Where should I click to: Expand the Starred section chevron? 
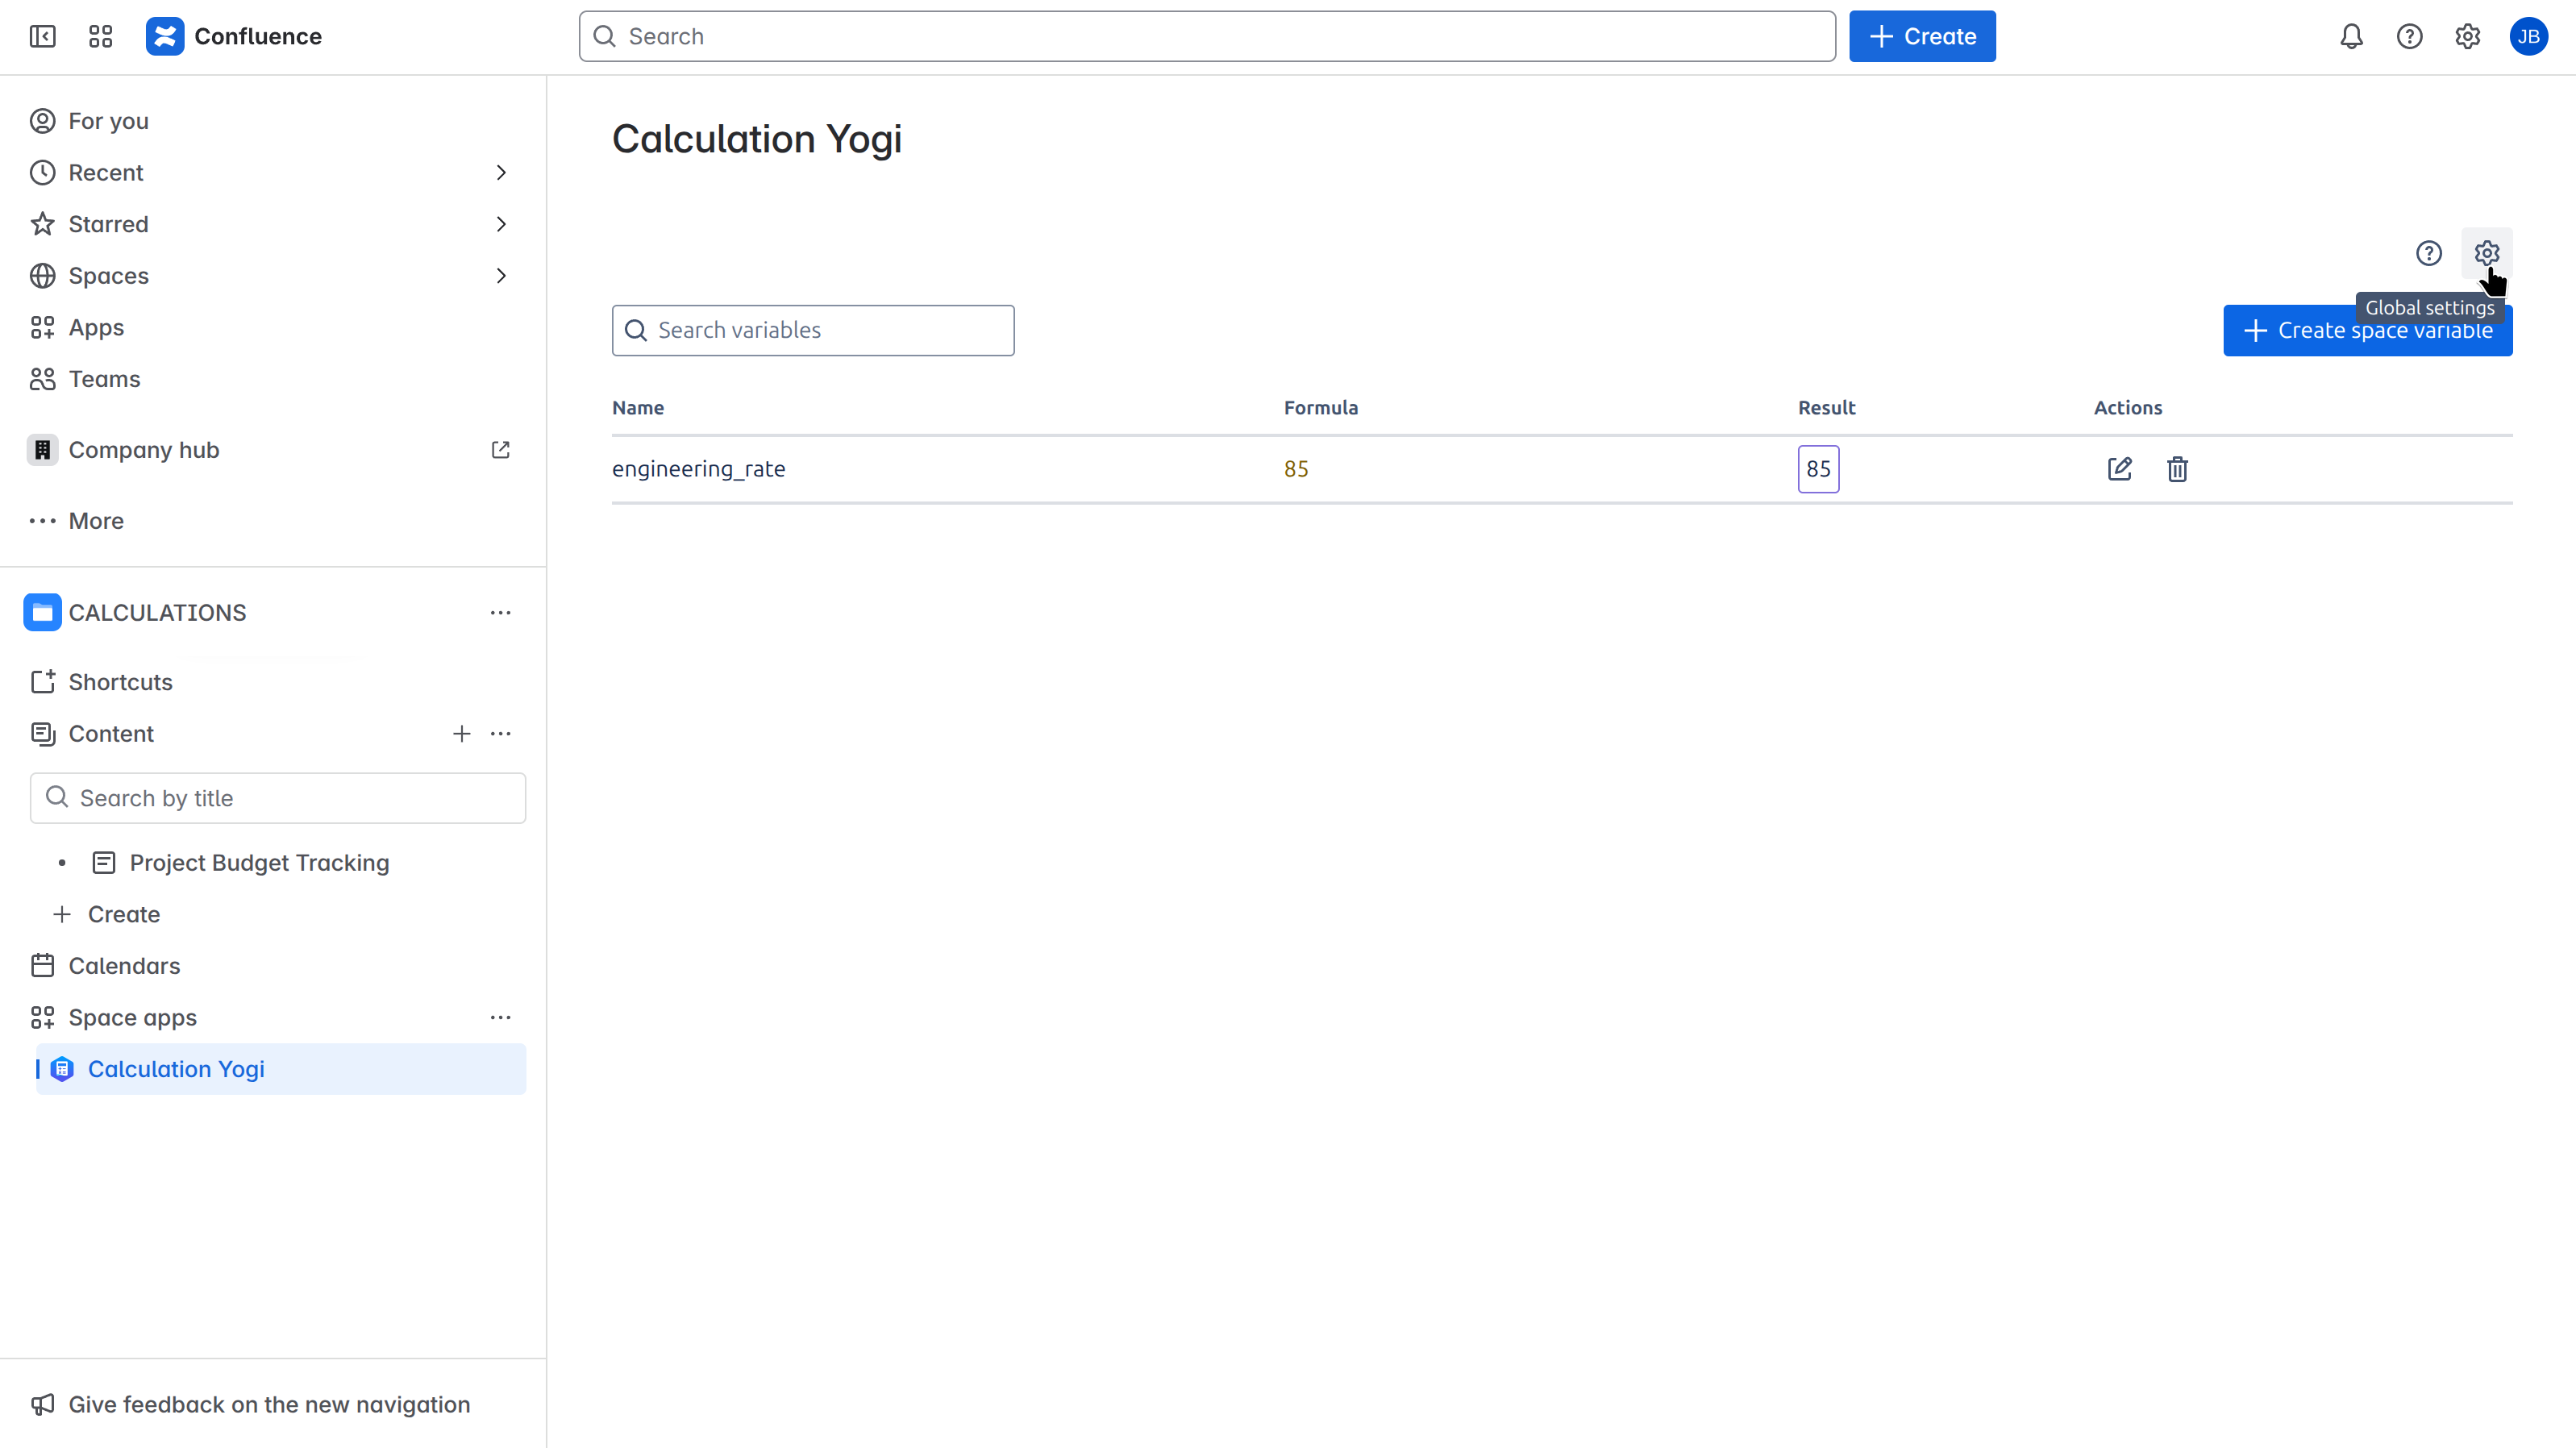coord(501,224)
